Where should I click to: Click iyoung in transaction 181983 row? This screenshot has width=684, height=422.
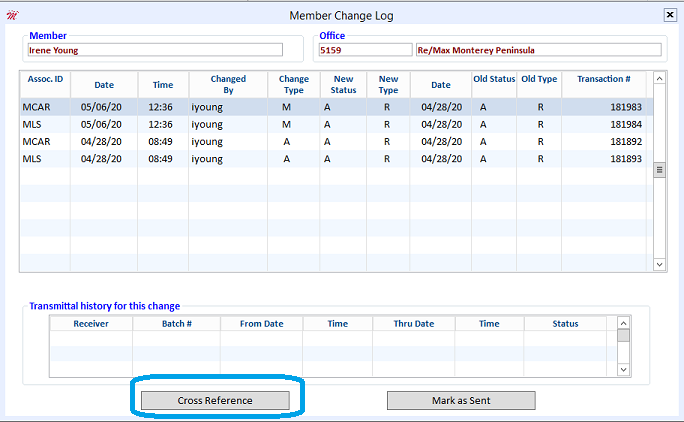207,107
